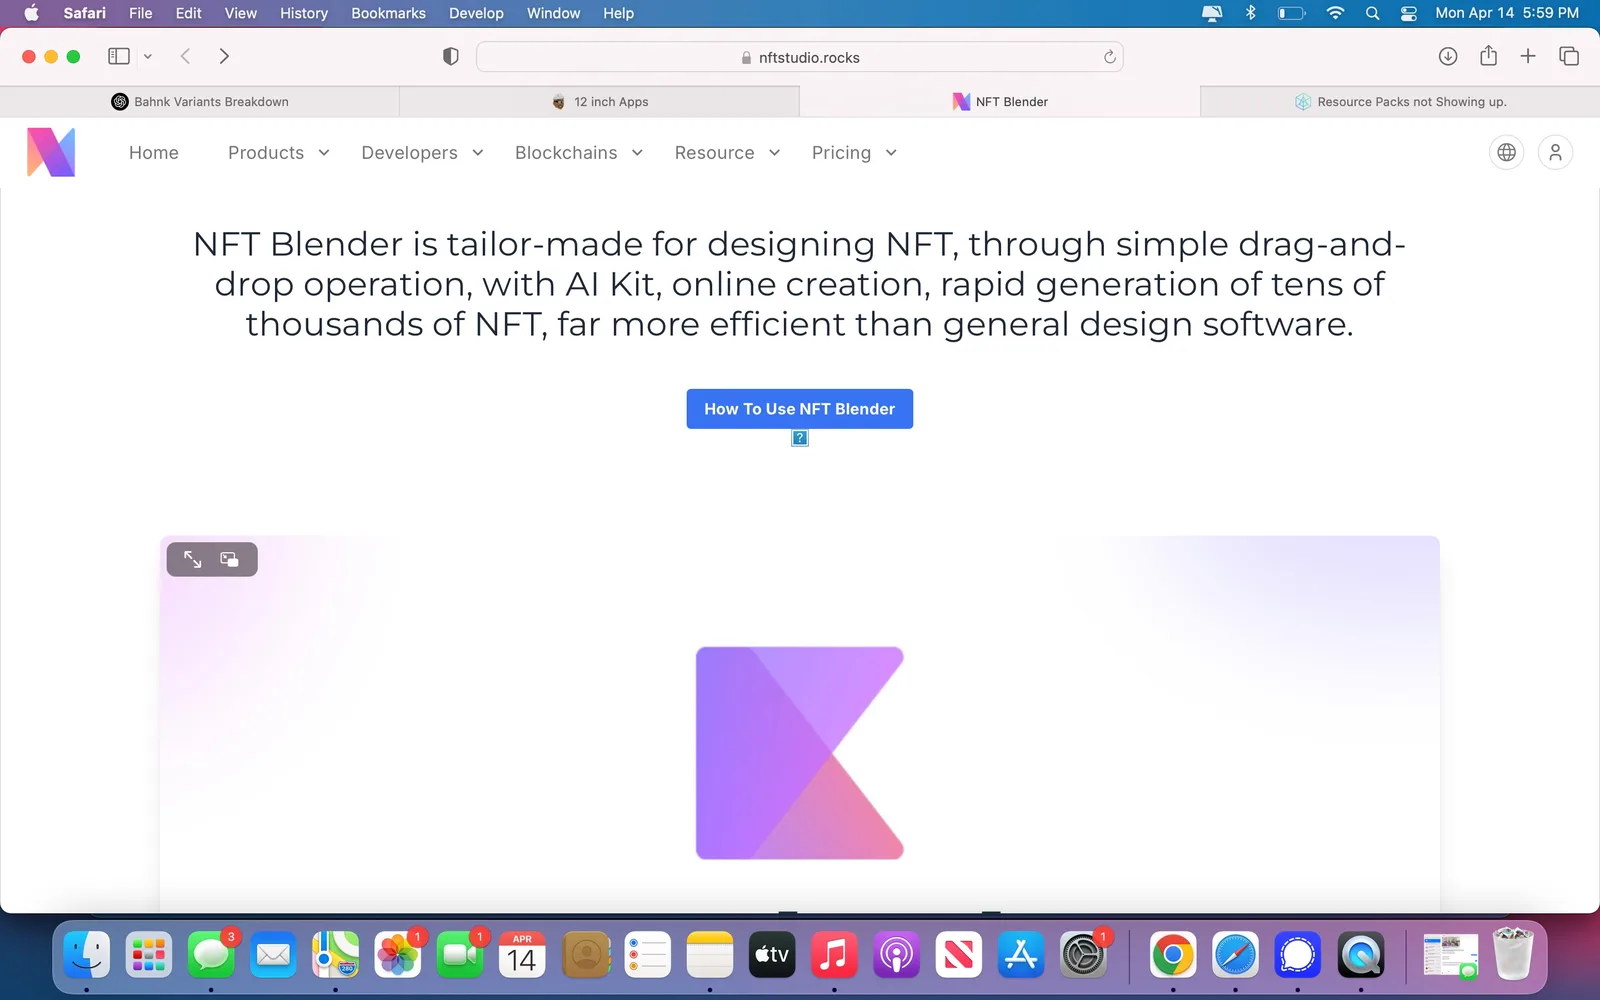1600x1000 pixels.
Task: Open Safari from the Dock
Action: [x=1235, y=955]
